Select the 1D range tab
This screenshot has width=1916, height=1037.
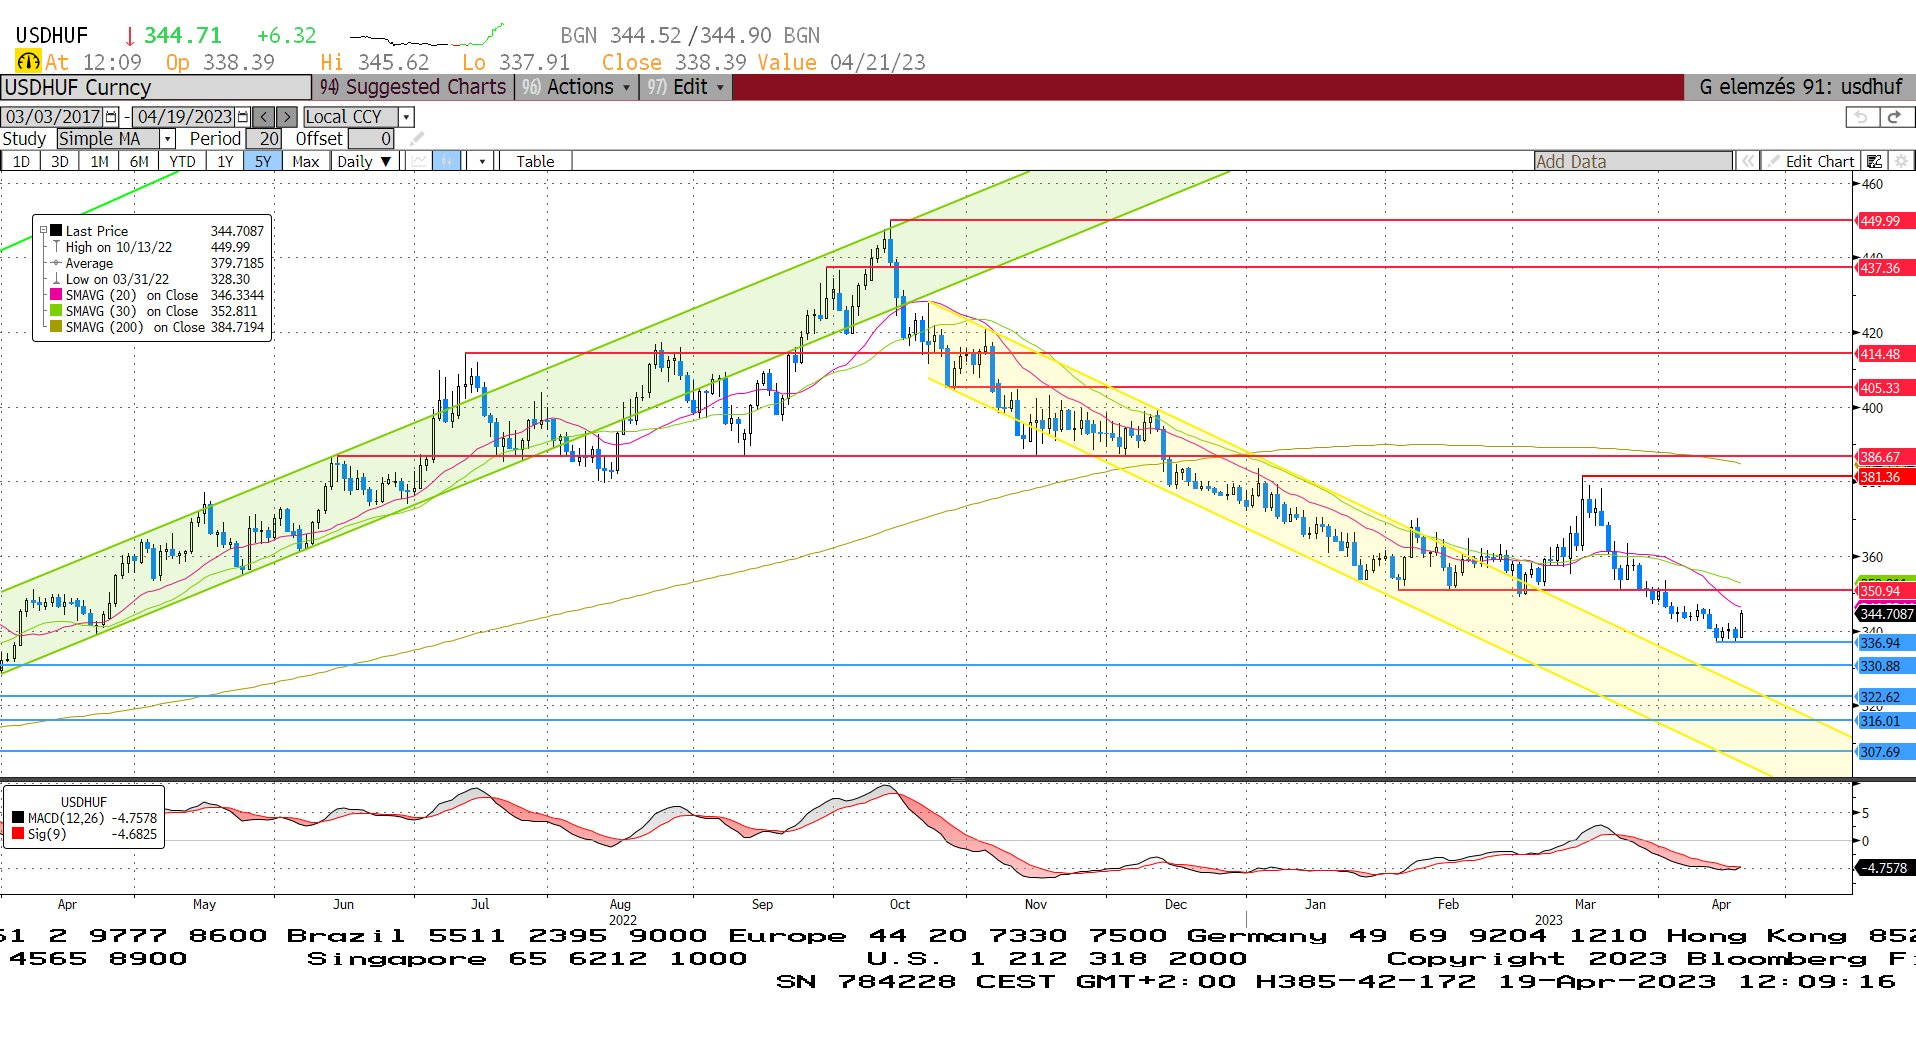pos(21,161)
